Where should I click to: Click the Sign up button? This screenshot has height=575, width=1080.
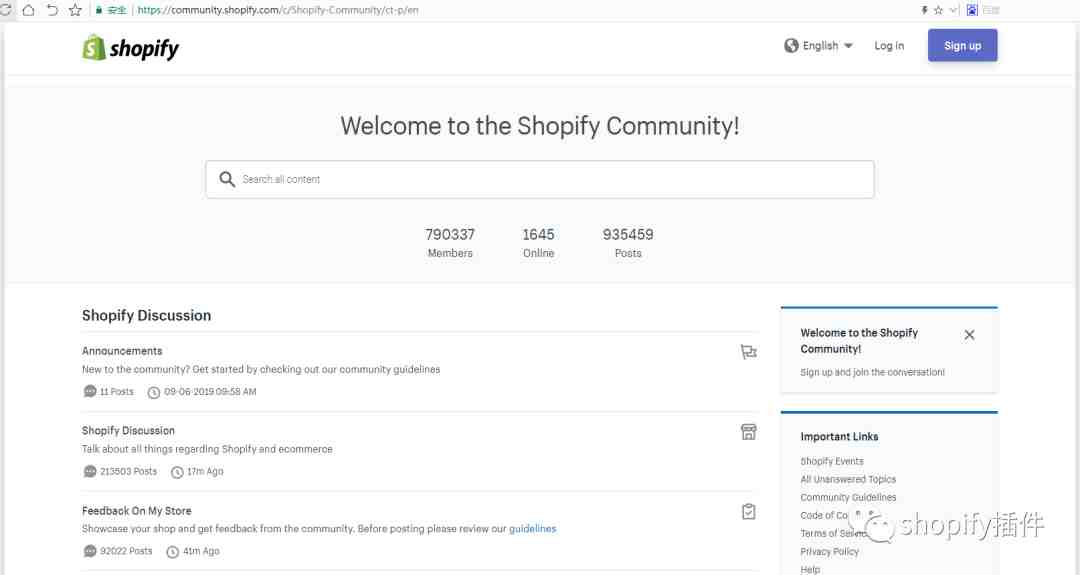point(962,45)
